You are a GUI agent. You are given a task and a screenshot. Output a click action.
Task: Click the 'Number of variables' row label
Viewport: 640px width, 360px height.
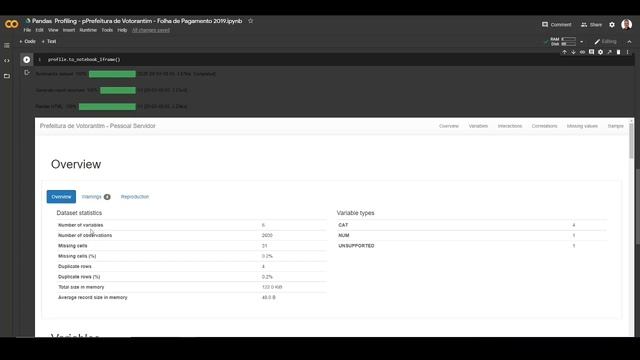pos(80,225)
